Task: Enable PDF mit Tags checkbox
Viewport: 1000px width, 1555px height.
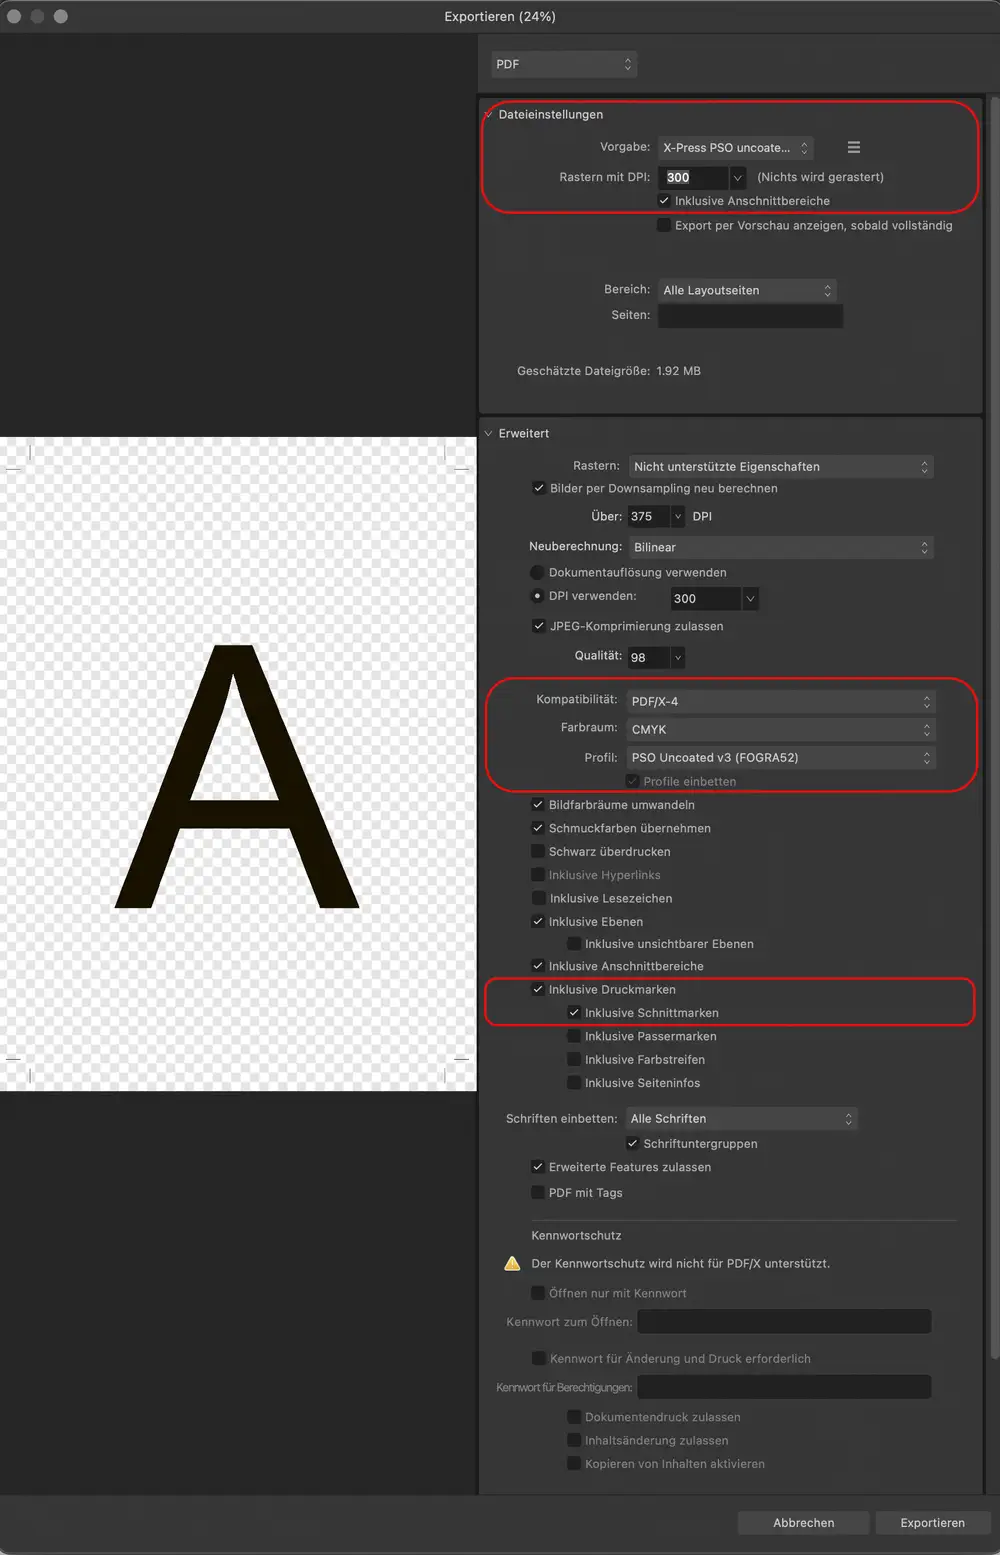Action: pyautogui.click(x=538, y=1193)
